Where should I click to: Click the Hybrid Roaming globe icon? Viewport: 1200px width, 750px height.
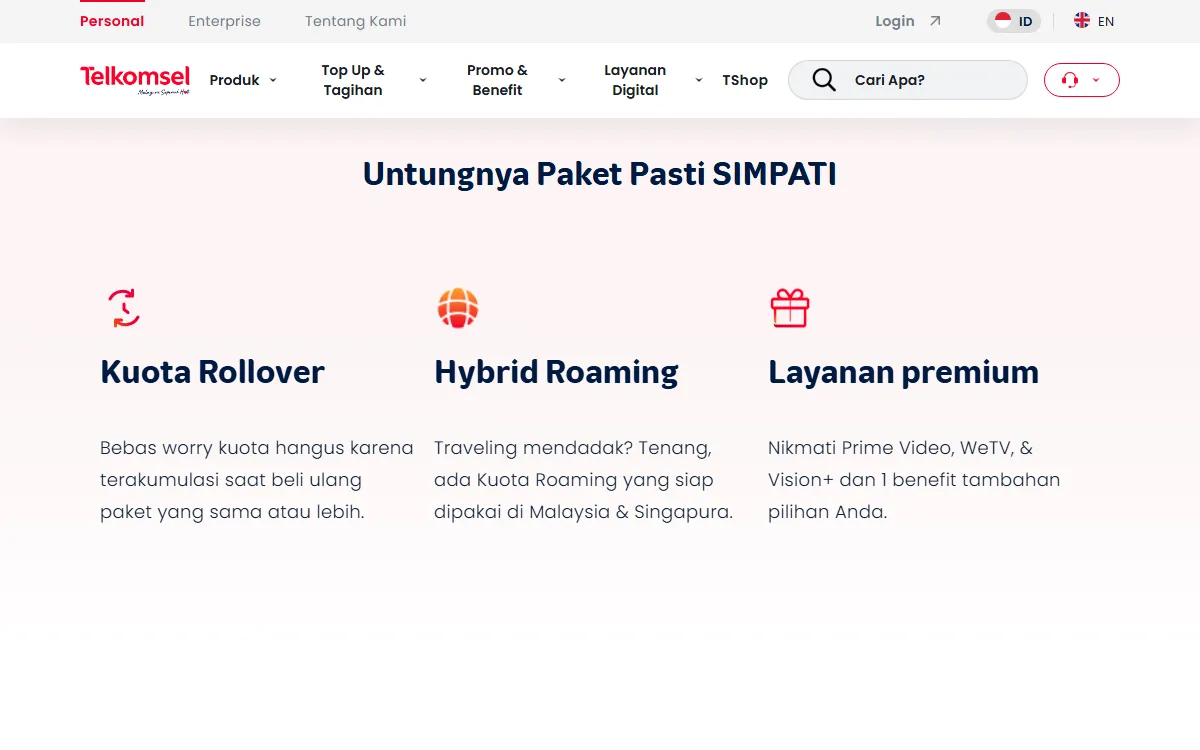point(458,308)
